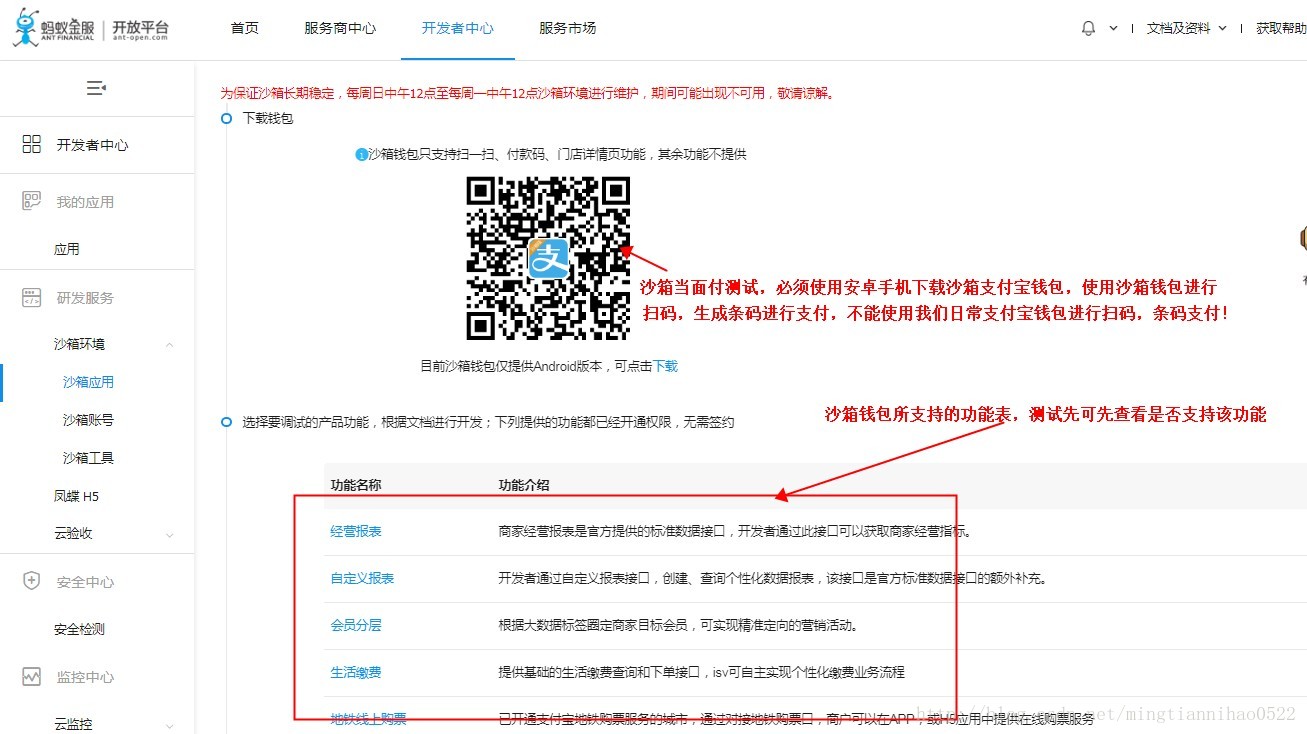Select 沙箱应用 in the sidebar

coord(88,382)
